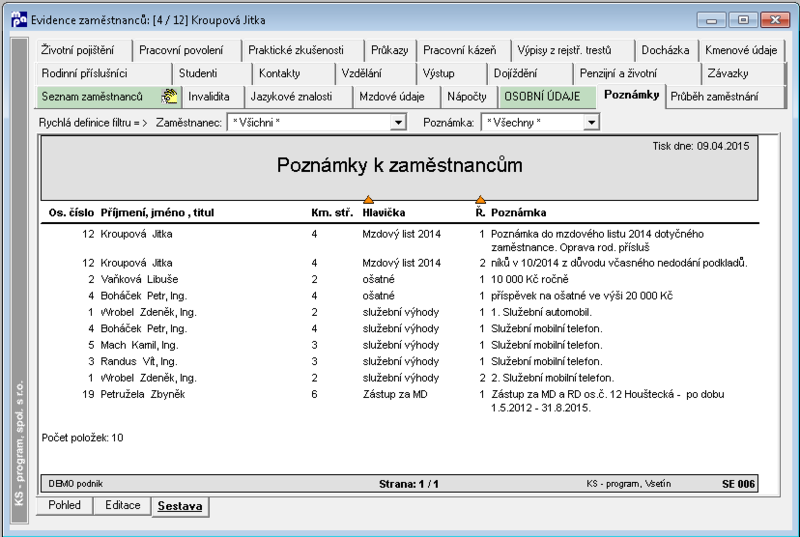This screenshot has width=800, height=537.
Task: Click the 'KS - program, Vsetín' footer text
Action: [x=629, y=483]
